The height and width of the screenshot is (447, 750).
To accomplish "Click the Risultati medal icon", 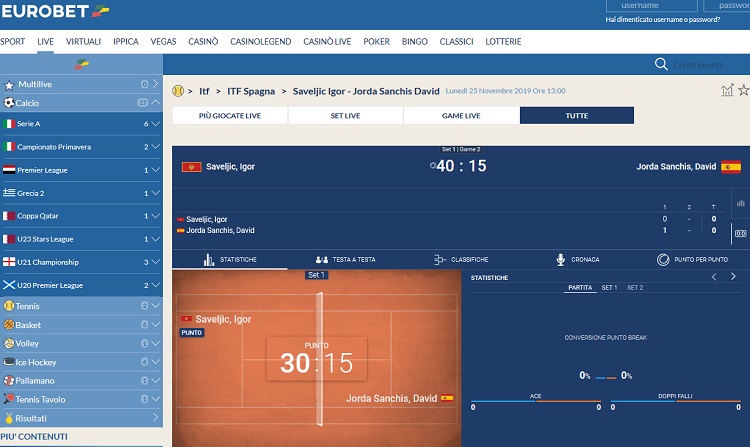I will click(x=9, y=418).
